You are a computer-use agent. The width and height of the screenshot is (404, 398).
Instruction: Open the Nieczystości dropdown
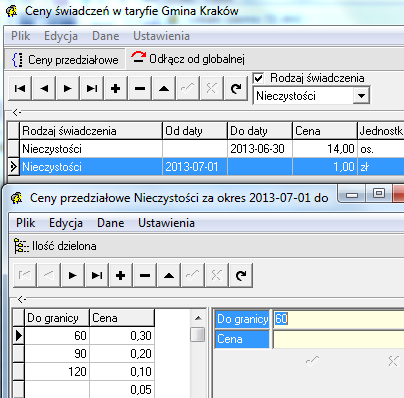(361, 96)
